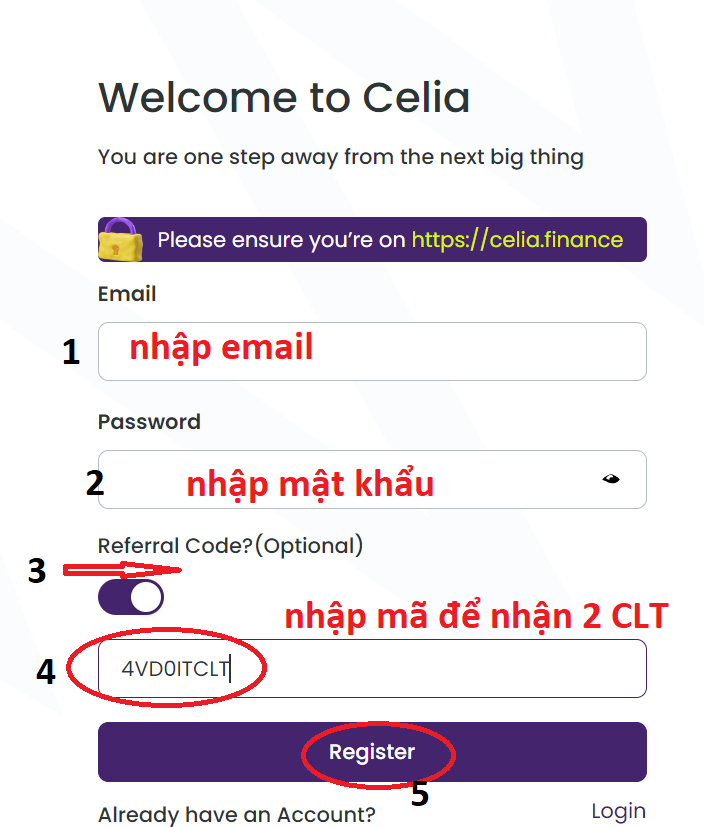704x827 pixels.
Task: Open the https://celia.finance URL in the banner
Action: (x=517, y=240)
